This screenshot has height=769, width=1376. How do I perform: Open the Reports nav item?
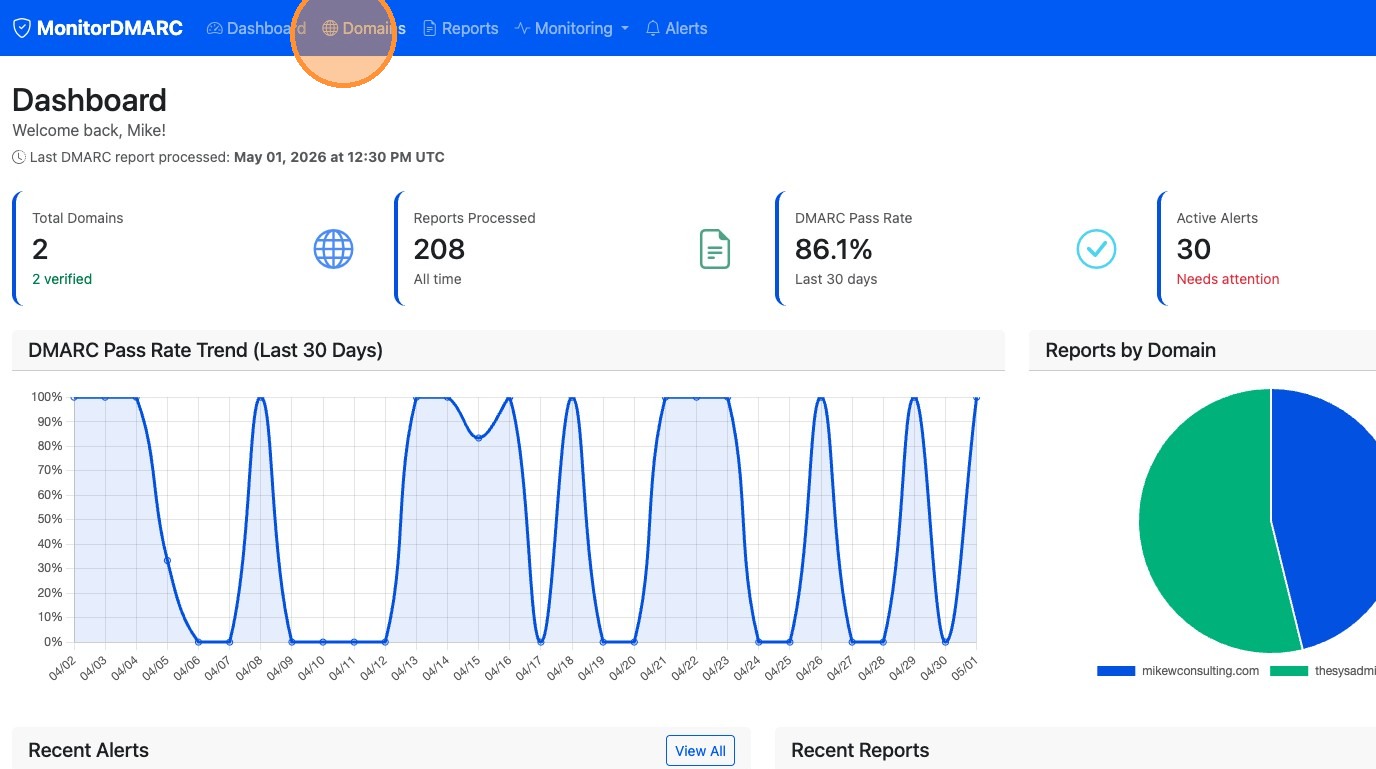(460, 28)
